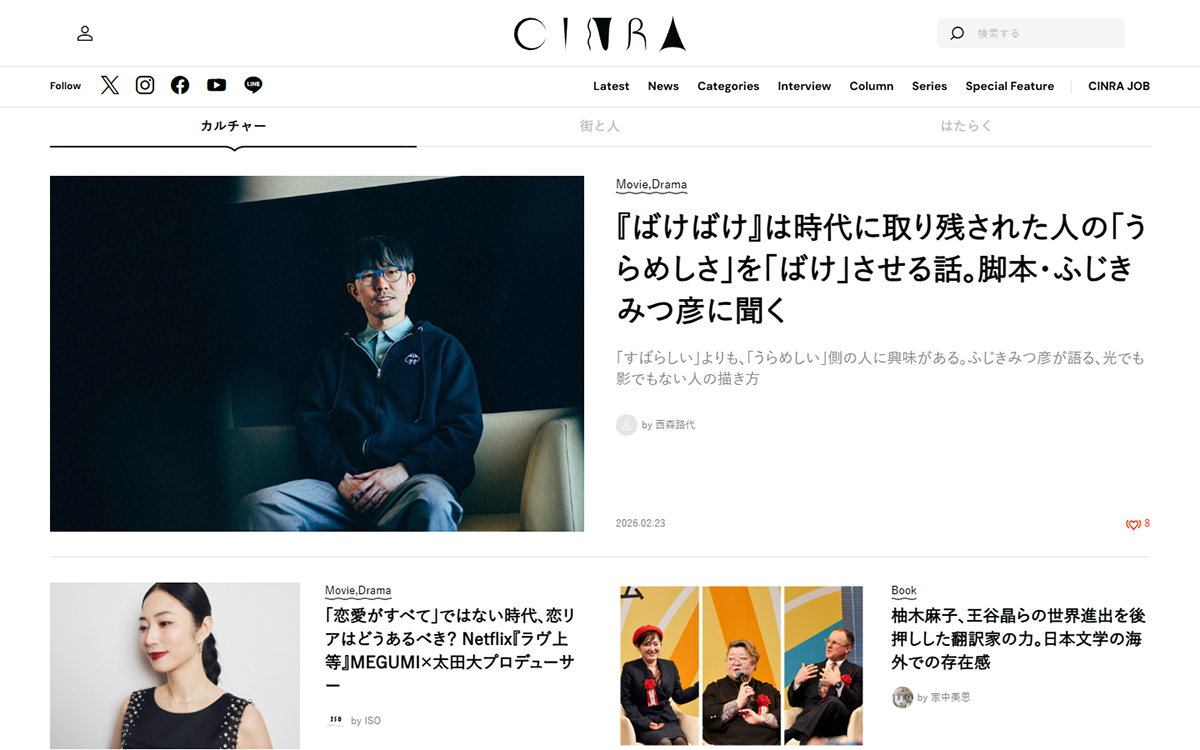Click the CINRA logo
The height and width of the screenshot is (750, 1200).
(600, 33)
